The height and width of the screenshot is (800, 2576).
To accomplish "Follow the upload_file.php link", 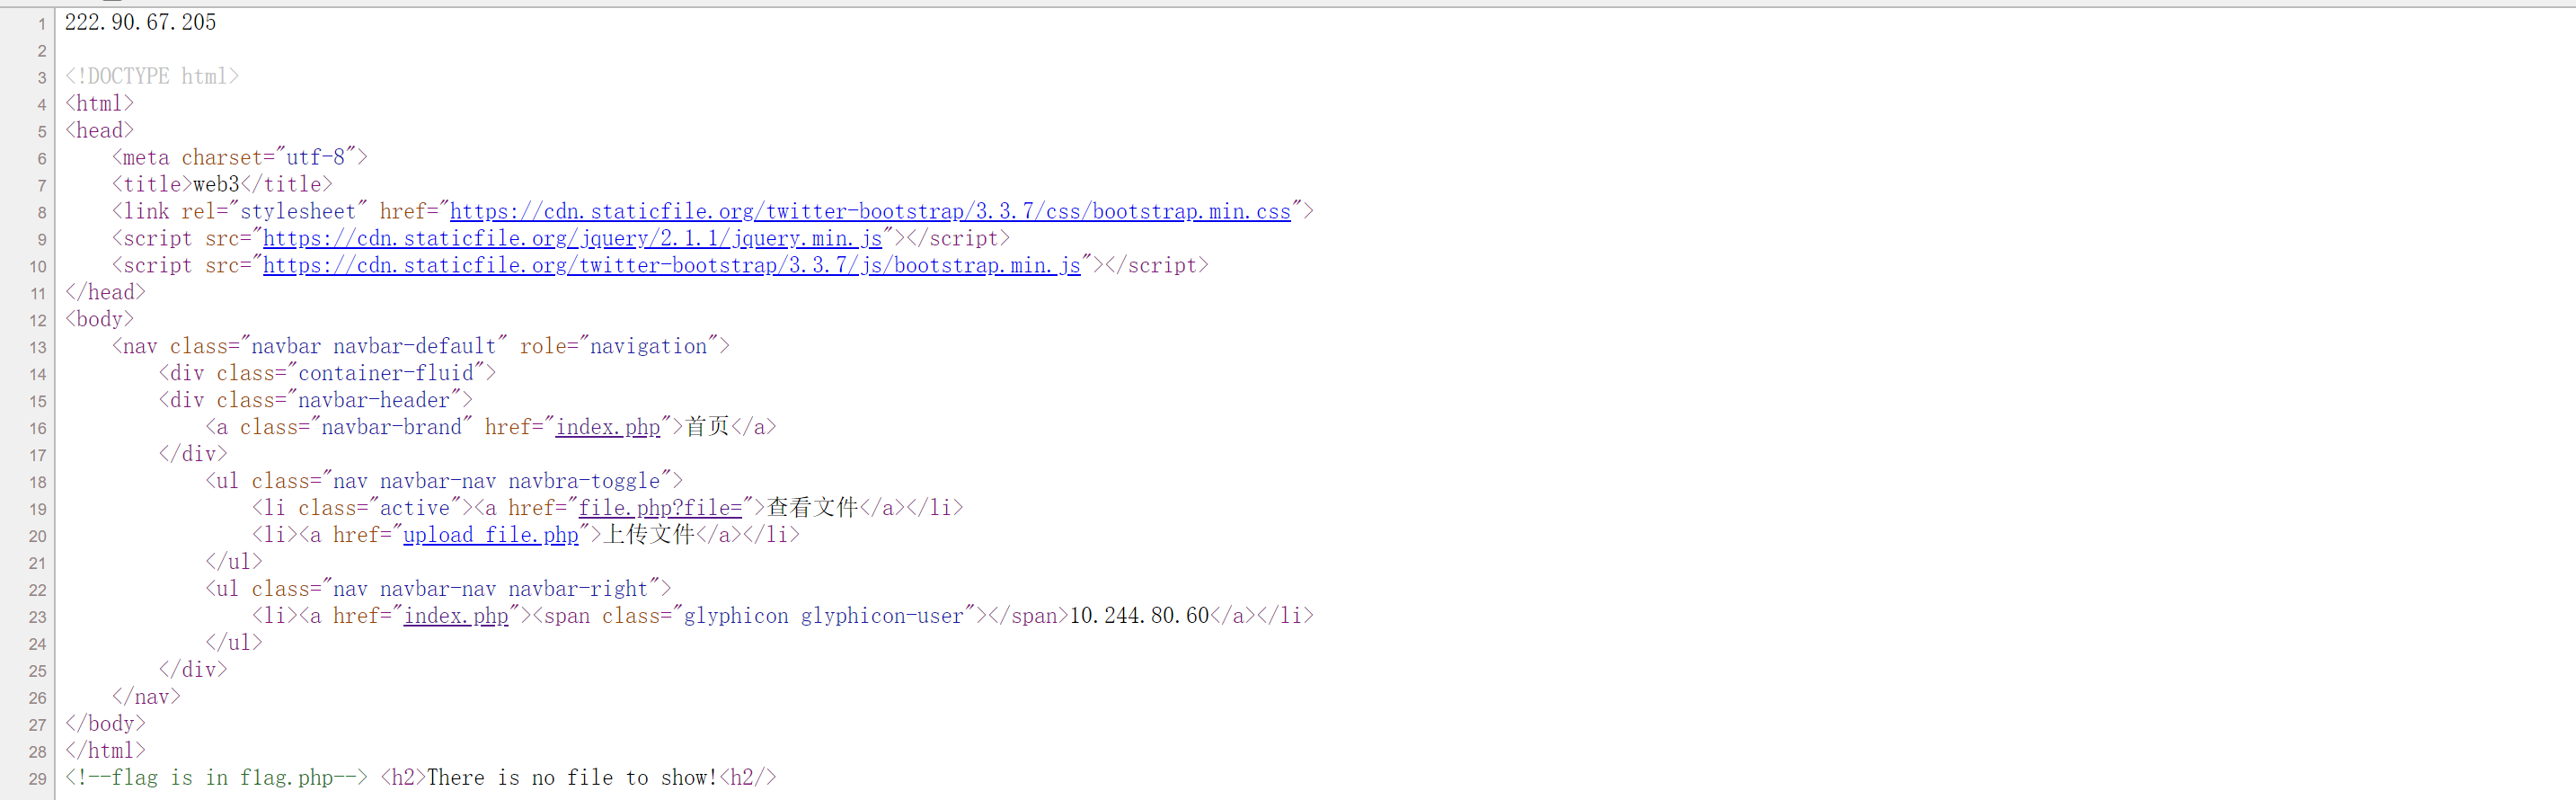I will 491,535.
